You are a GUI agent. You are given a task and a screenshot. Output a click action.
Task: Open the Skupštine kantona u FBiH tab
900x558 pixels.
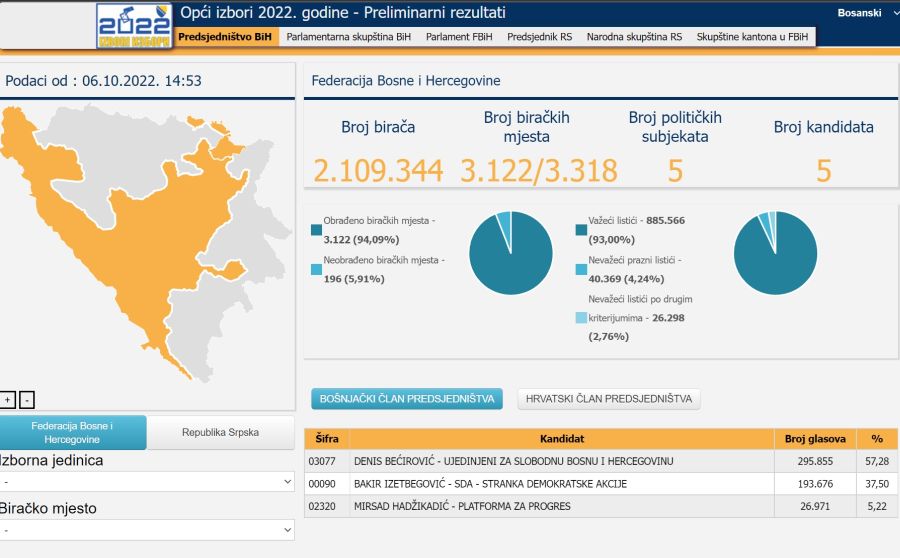coord(753,37)
